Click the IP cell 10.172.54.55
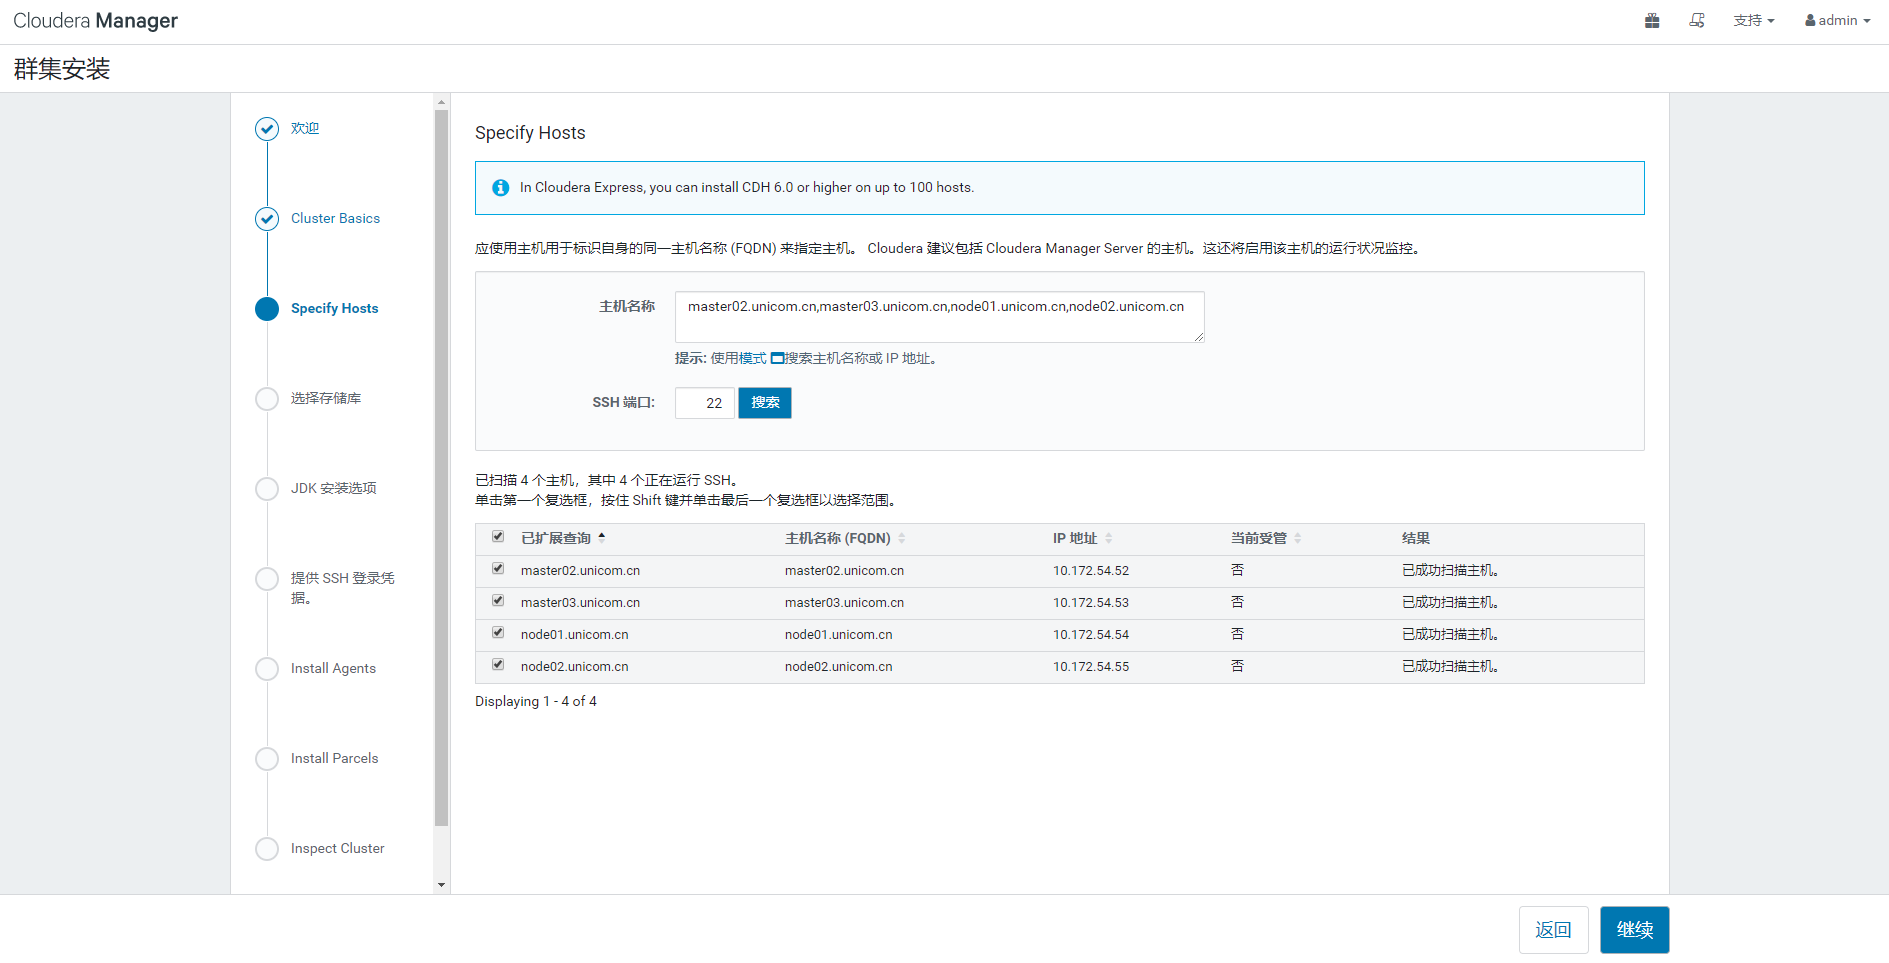1889x963 pixels. point(1090,667)
